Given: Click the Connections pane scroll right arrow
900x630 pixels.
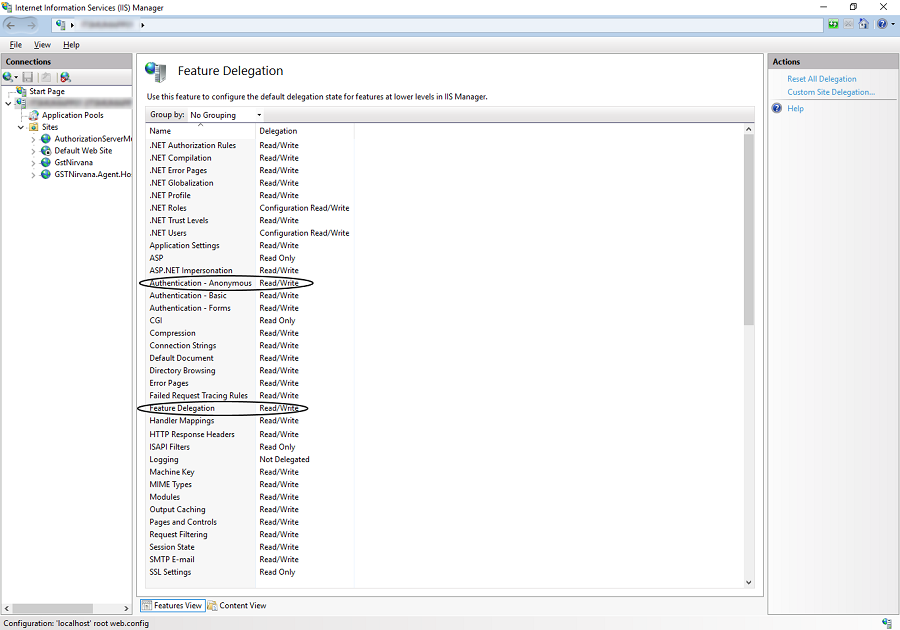Looking at the screenshot, I should tap(126, 608).
